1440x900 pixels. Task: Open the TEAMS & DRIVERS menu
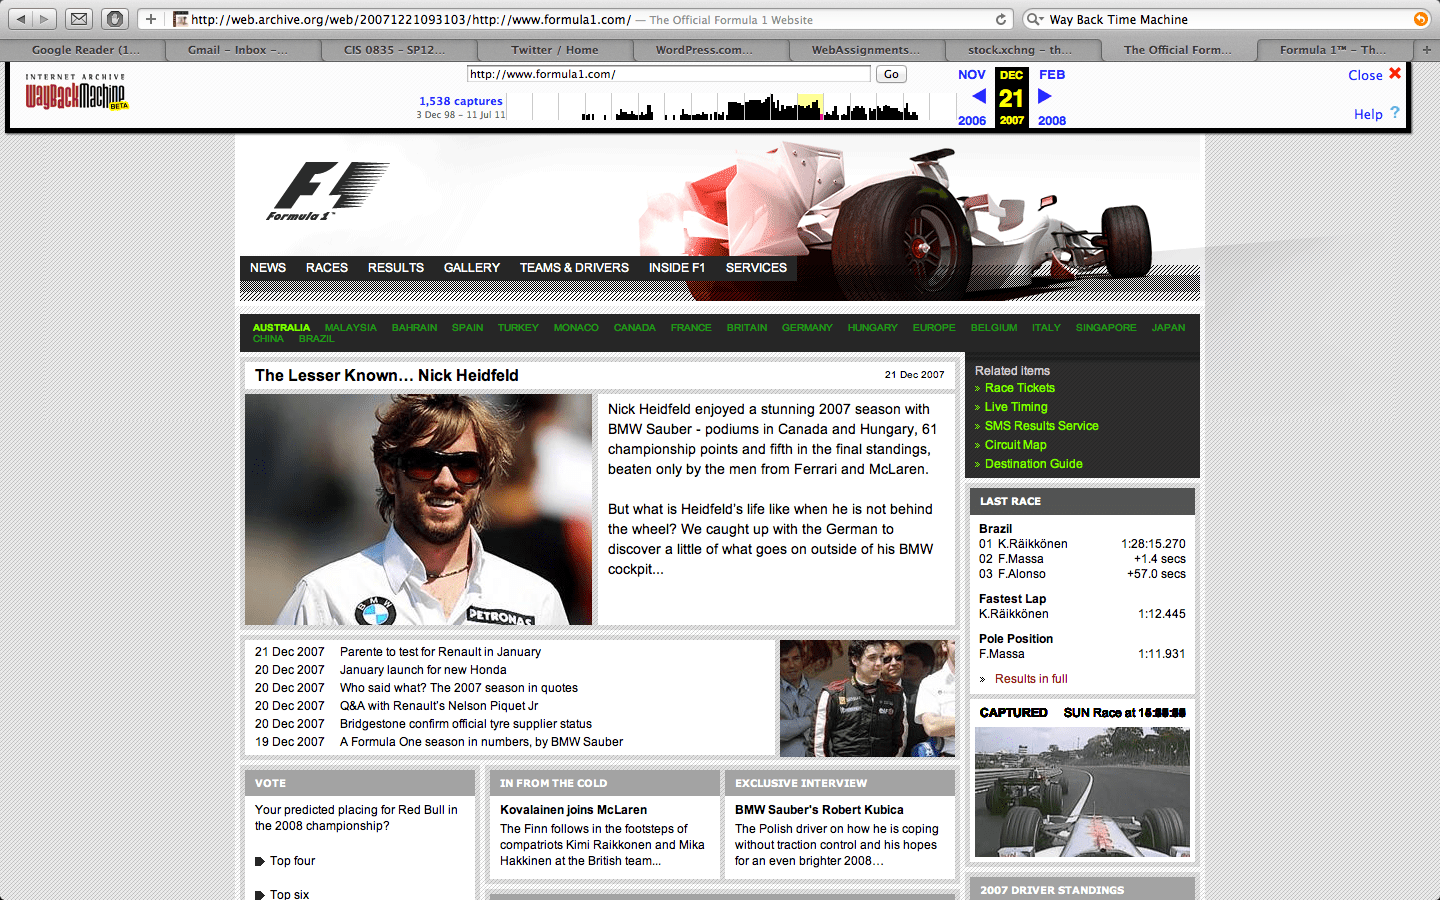click(574, 268)
